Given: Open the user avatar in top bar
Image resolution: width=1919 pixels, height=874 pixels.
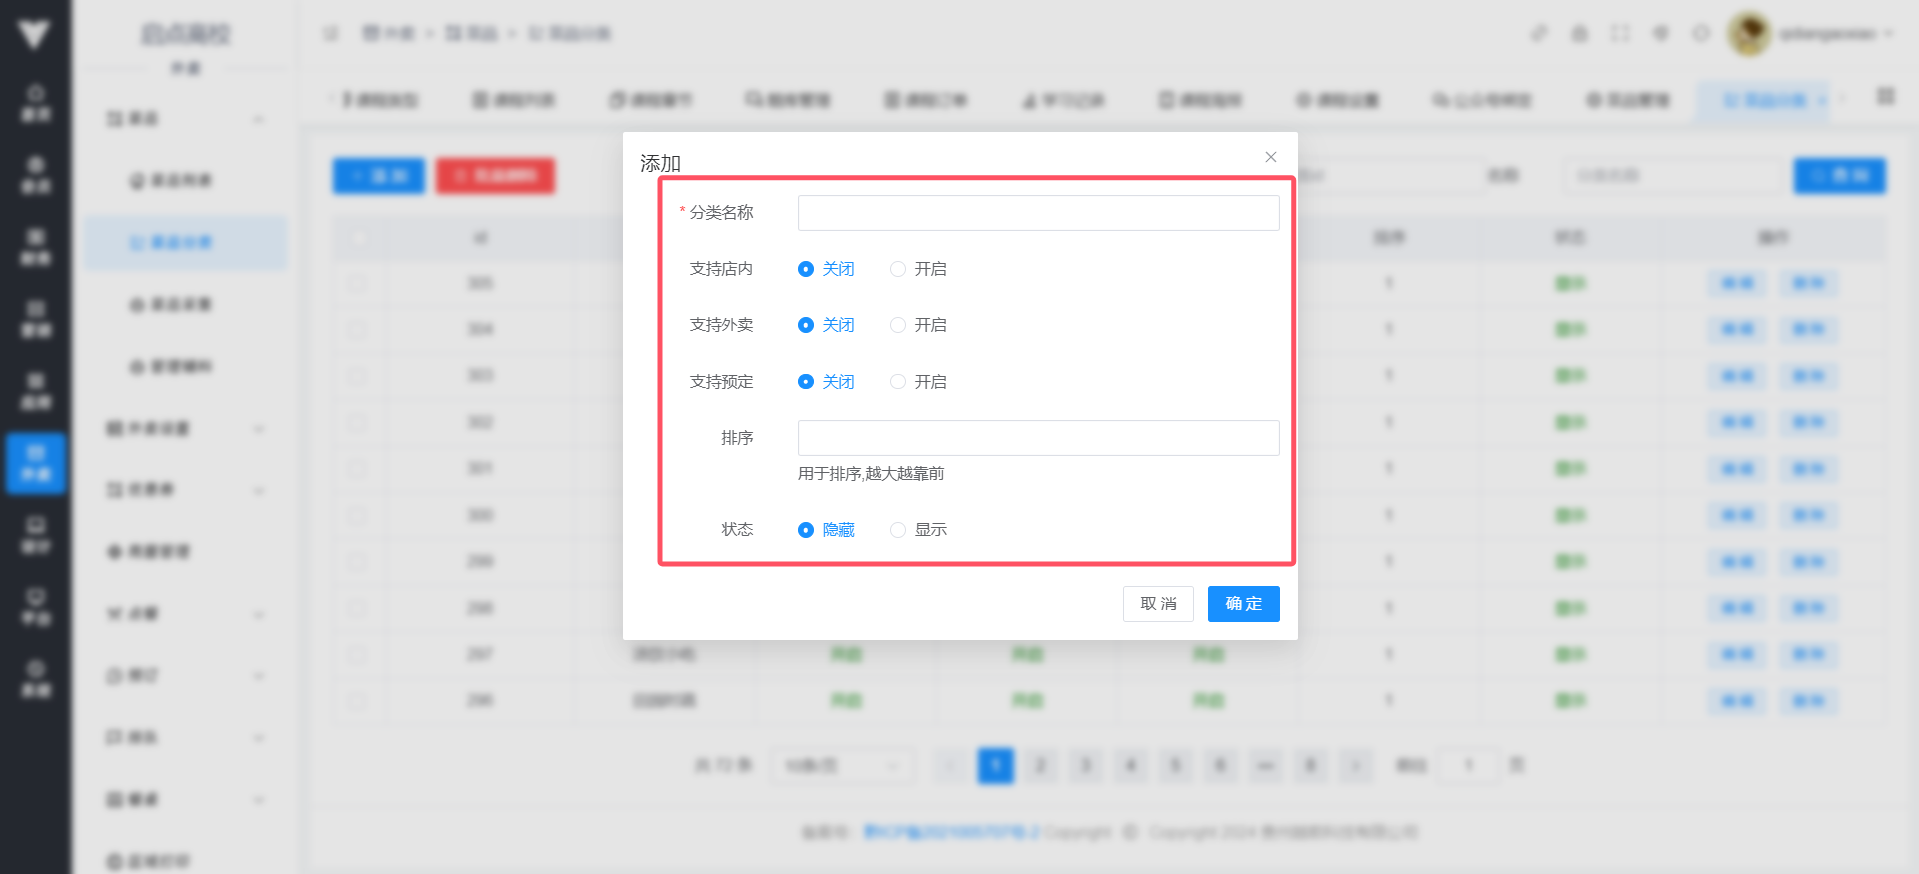Looking at the screenshot, I should pos(1749,34).
